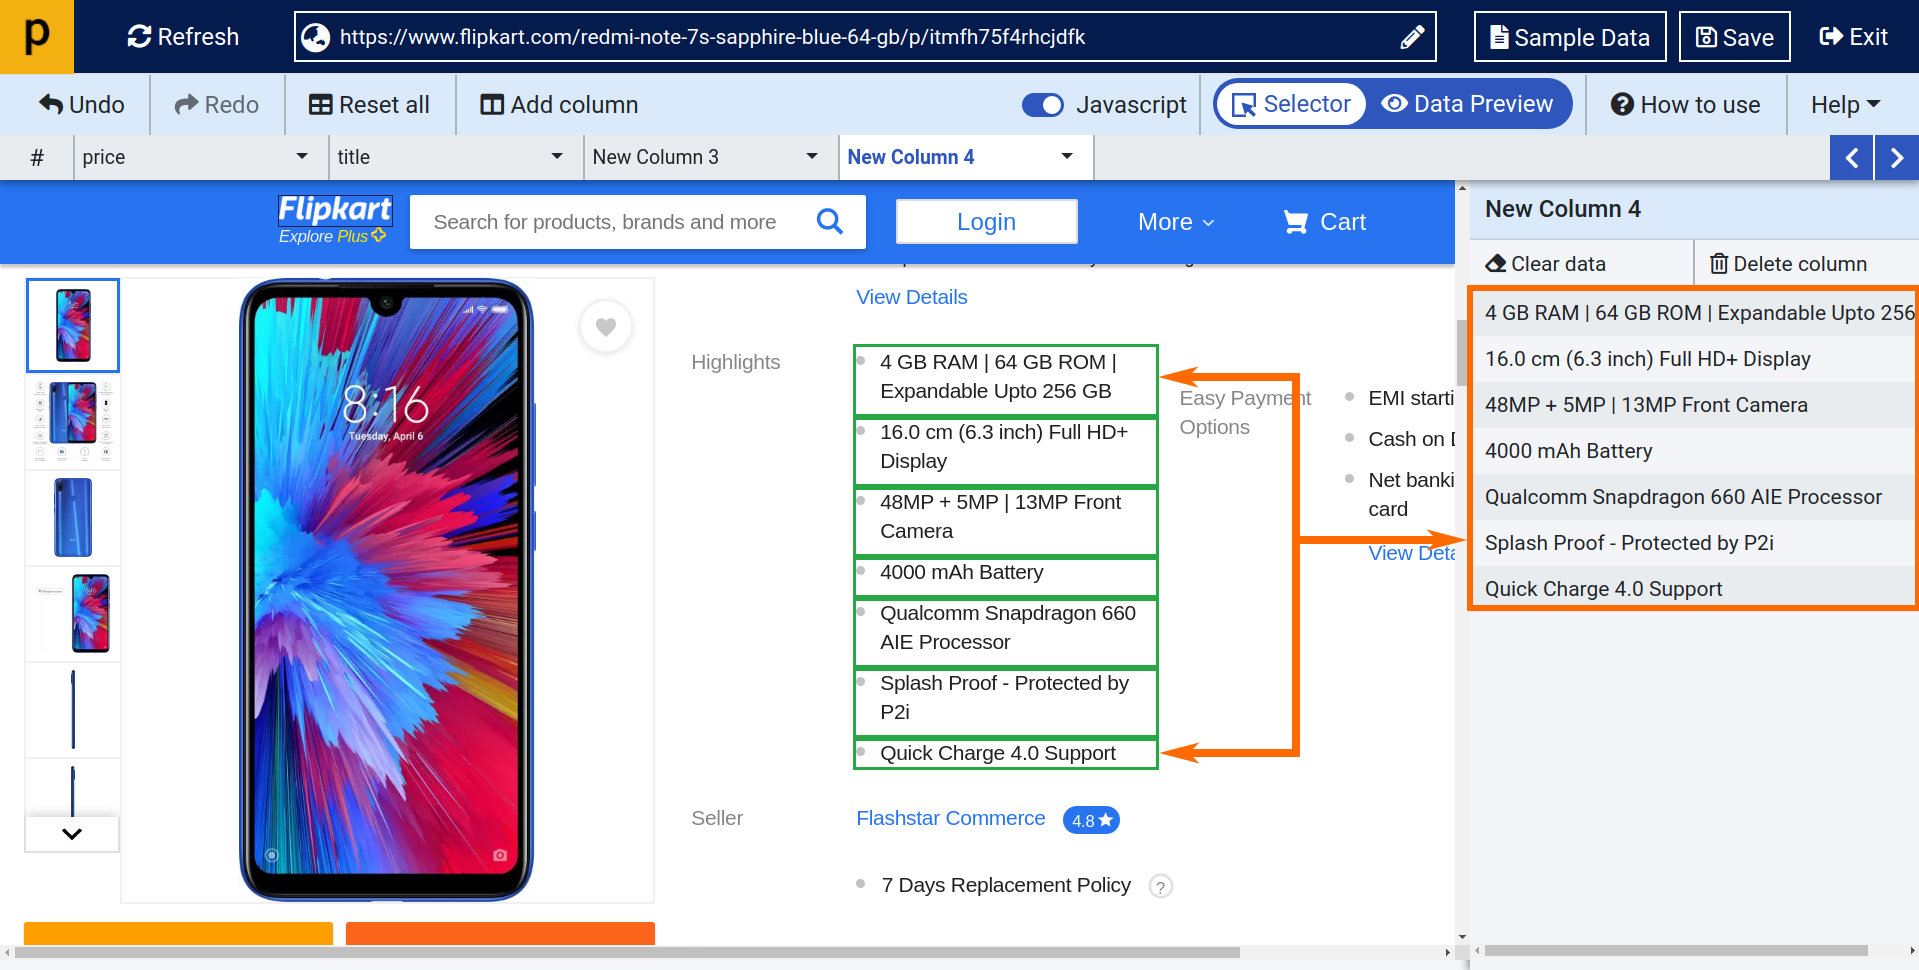Image resolution: width=1919 pixels, height=970 pixels.
Task: Go to next column with right arrow
Action: [x=1896, y=158]
